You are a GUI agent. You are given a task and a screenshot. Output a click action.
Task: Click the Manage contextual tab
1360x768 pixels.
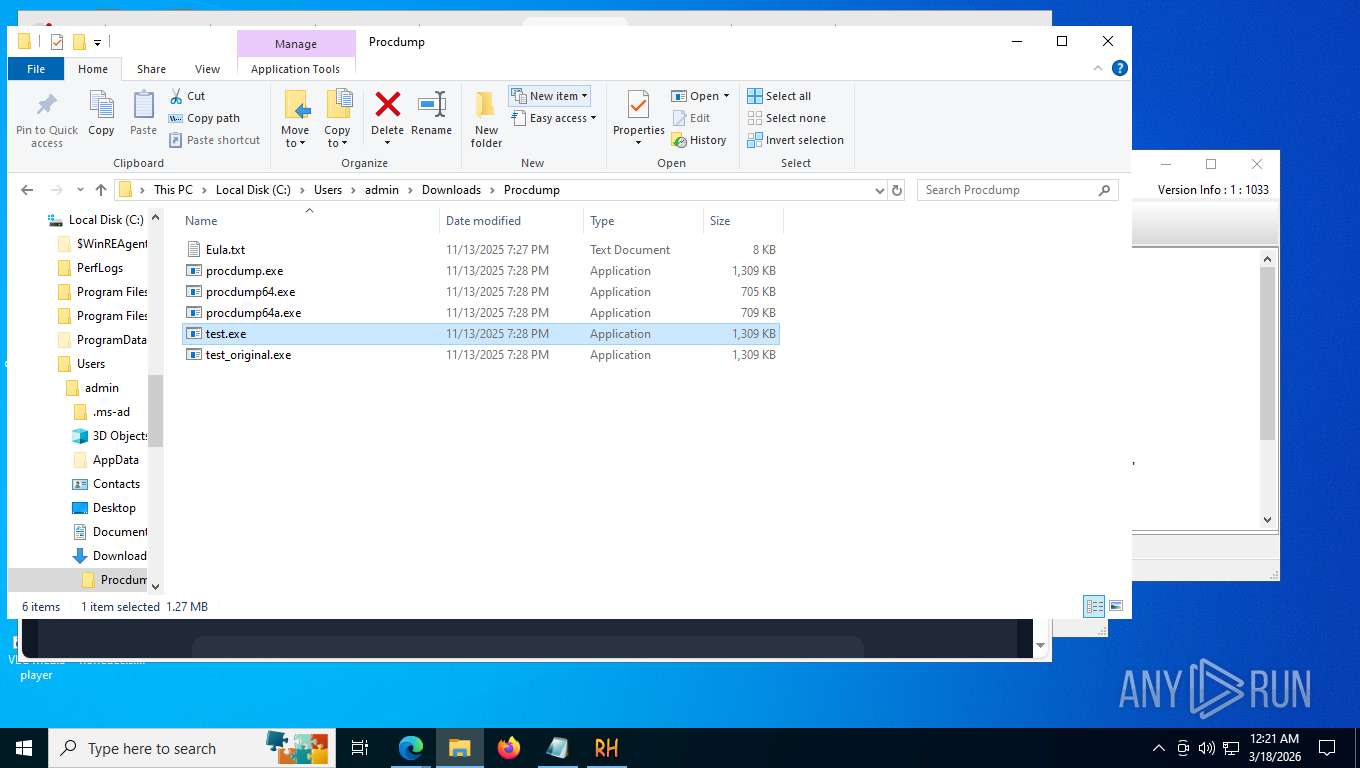(x=296, y=44)
